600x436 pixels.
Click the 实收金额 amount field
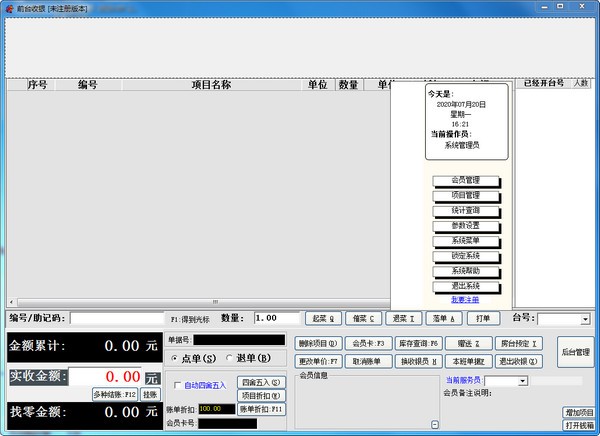pyautogui.click(x=105, y=377)
